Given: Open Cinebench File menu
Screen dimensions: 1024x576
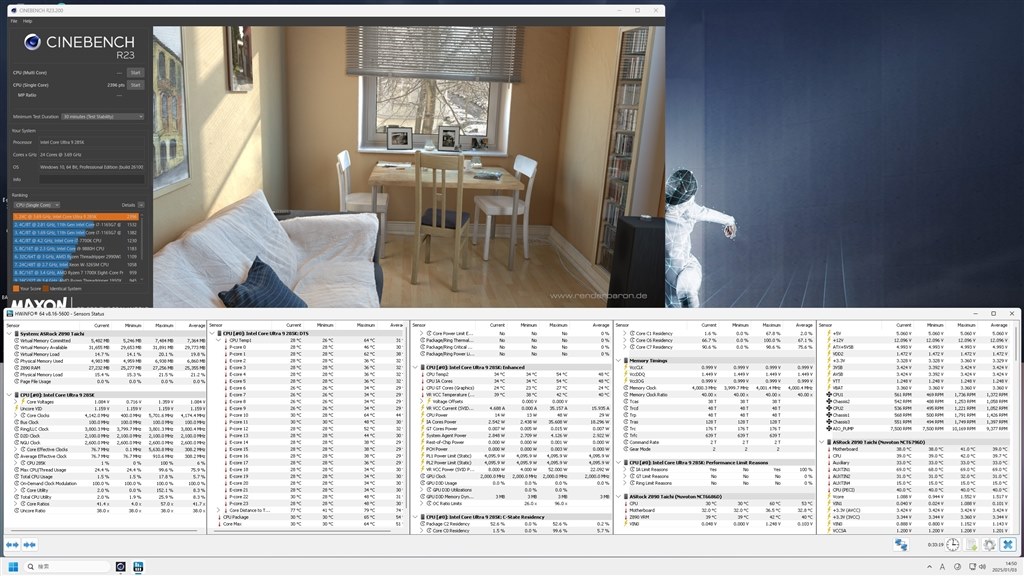Looking at the screenshot, I should (14, 21).
